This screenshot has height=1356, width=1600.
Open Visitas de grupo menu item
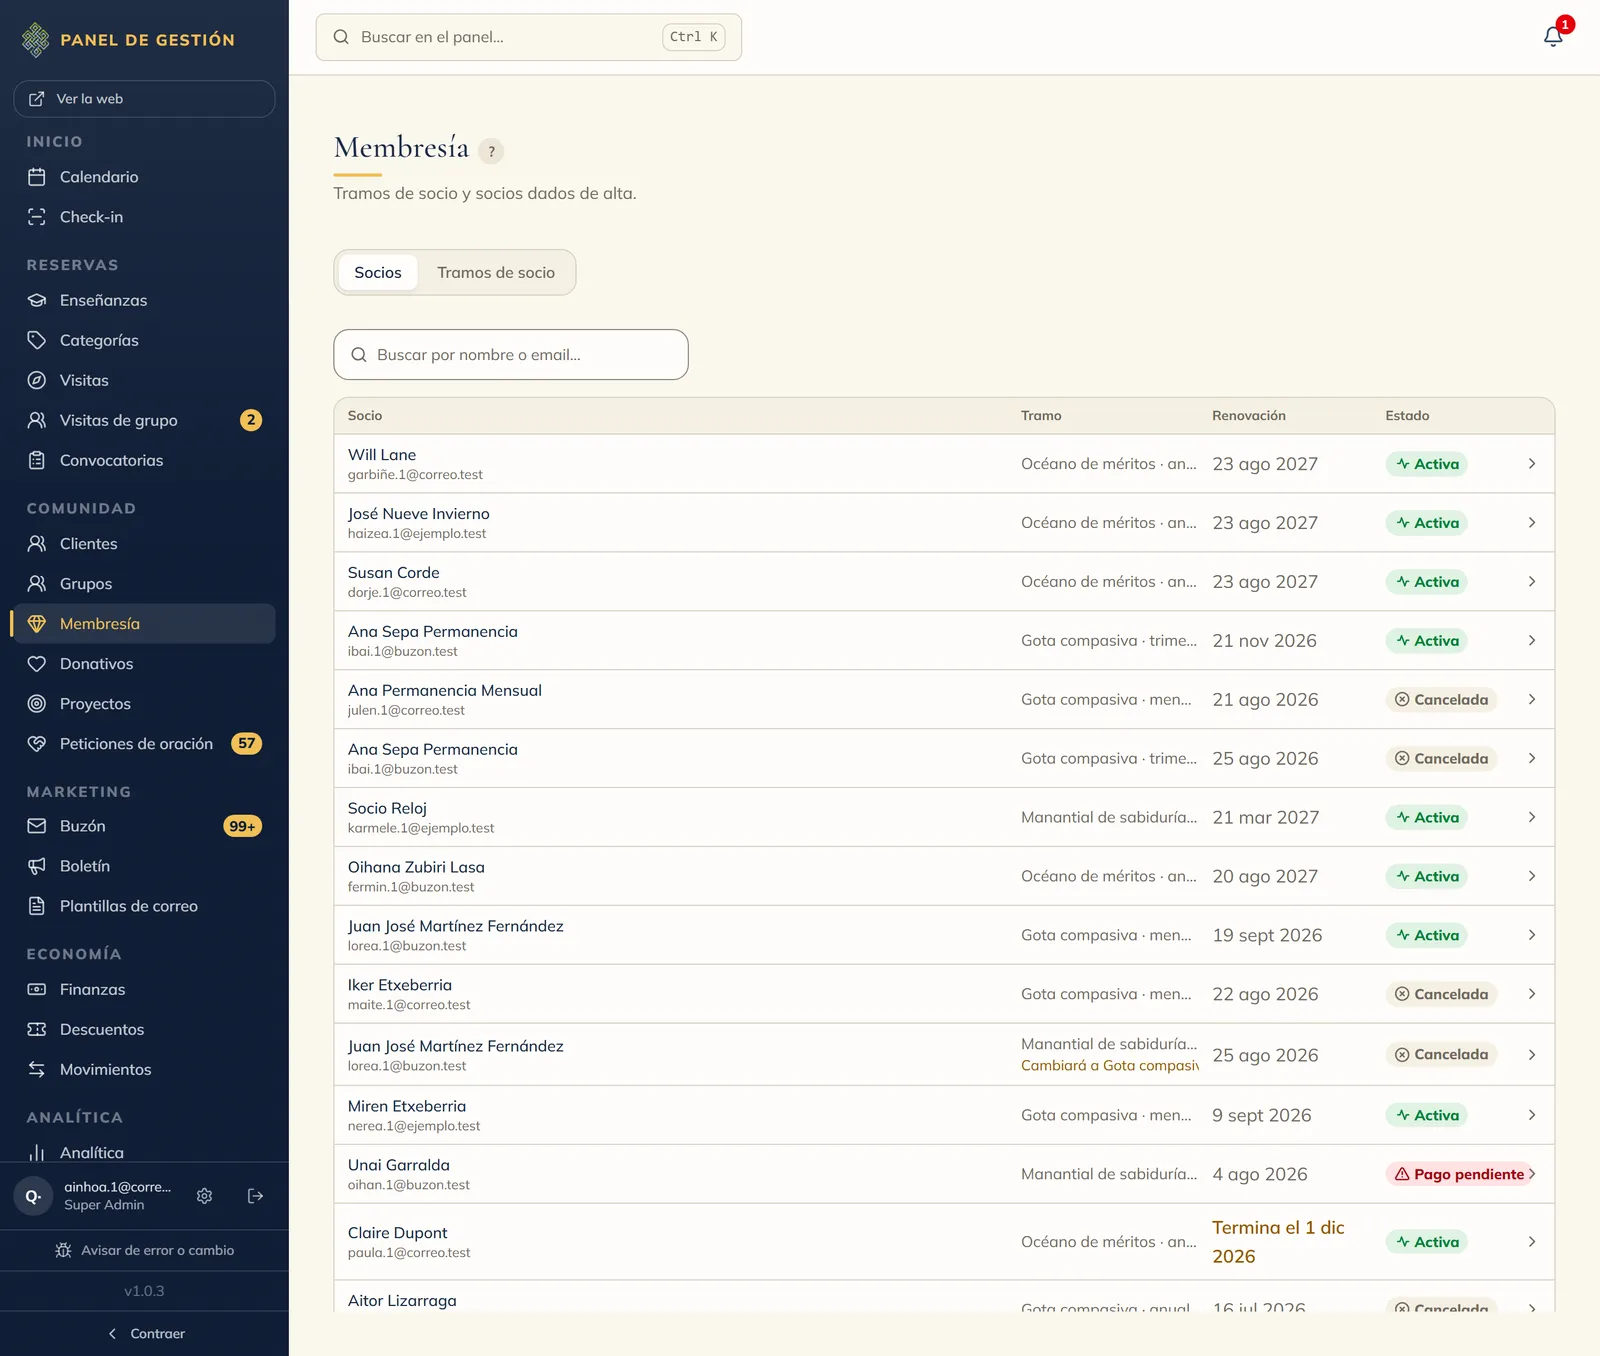144,421
